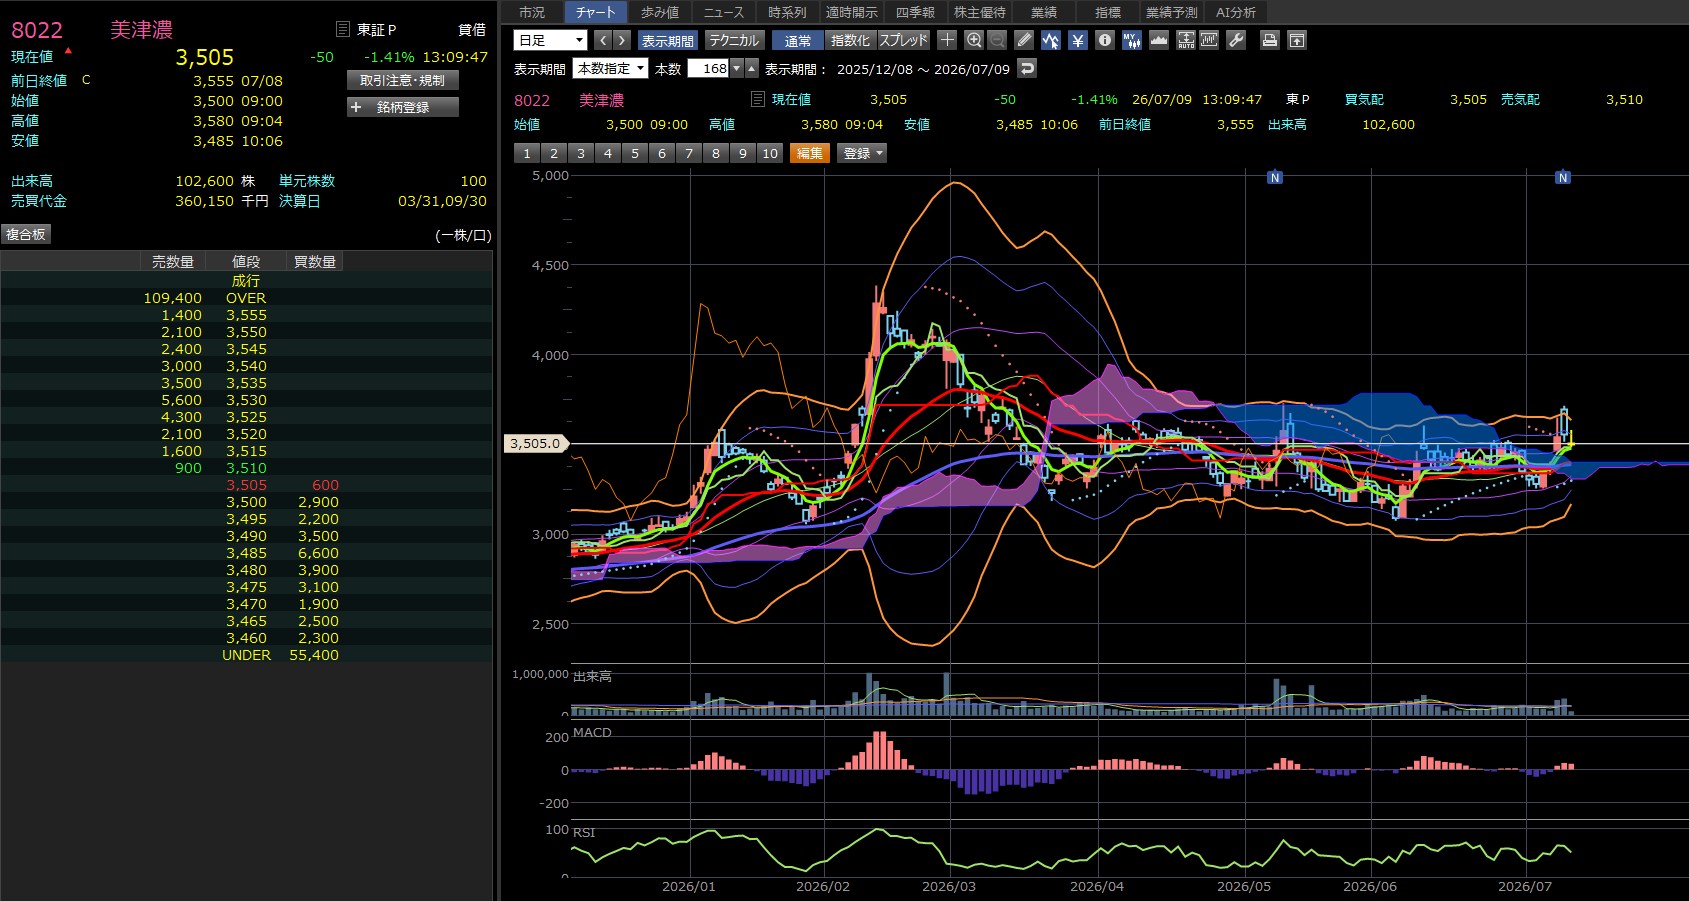Click the yen symbol icon in toolbar

tap(1078, 40)
